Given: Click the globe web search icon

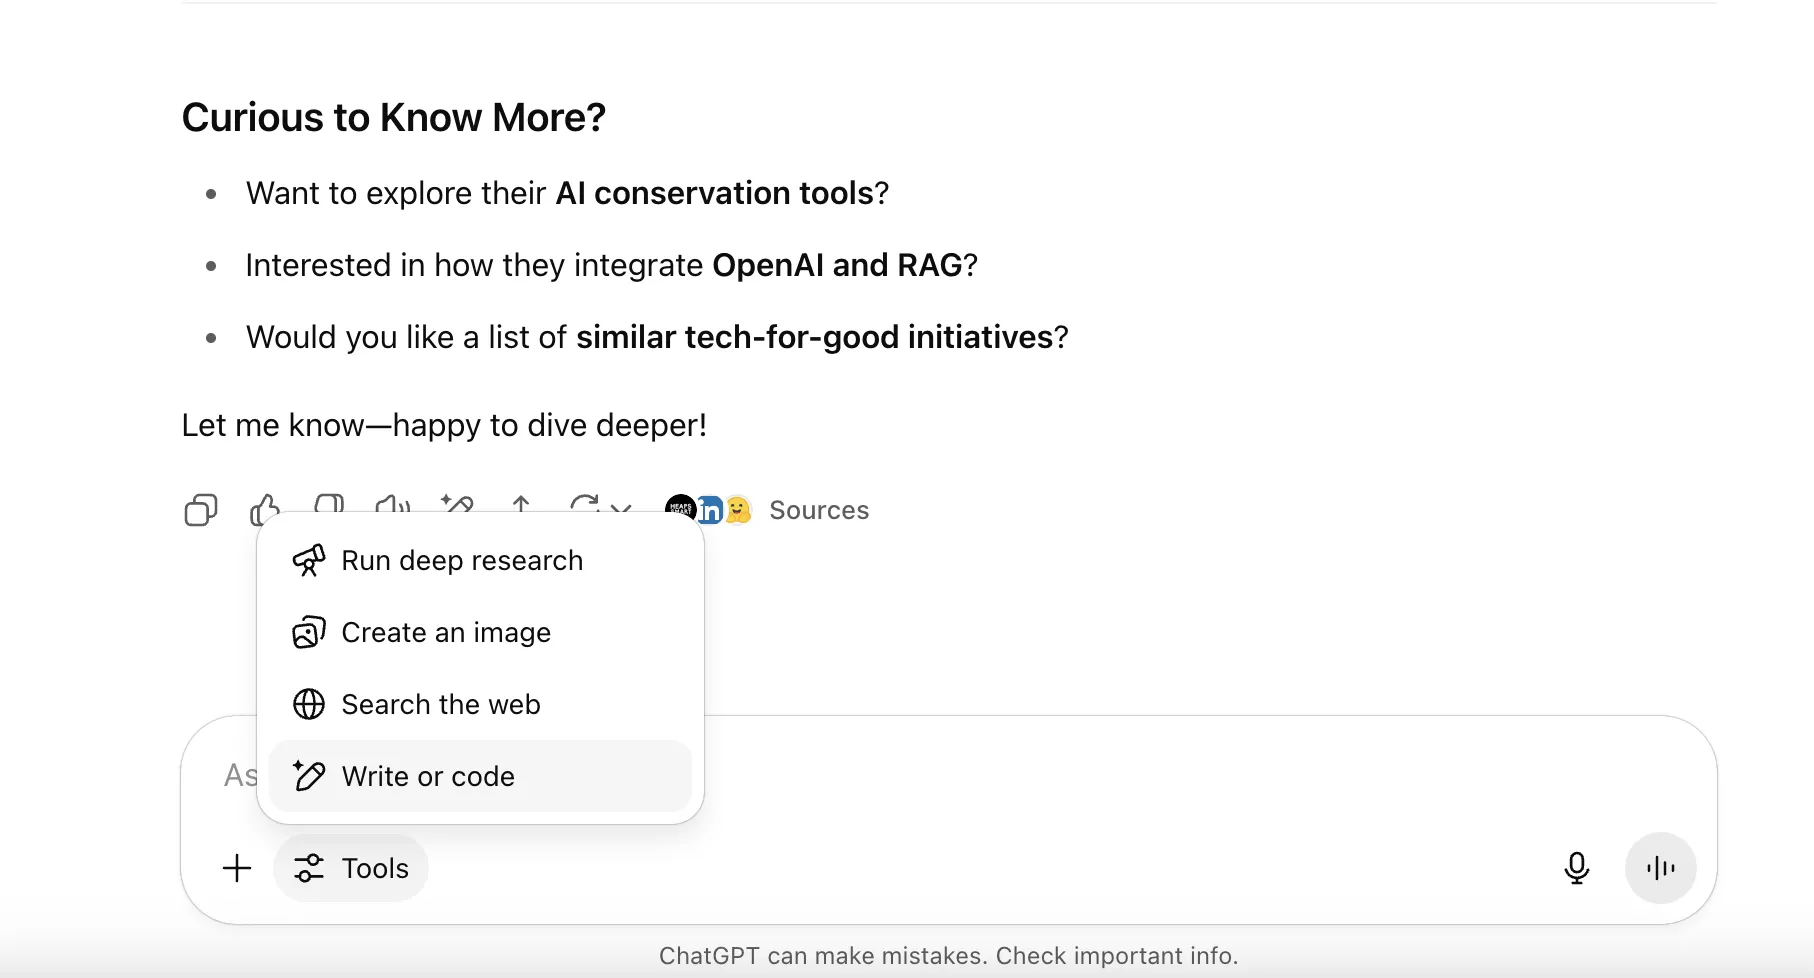Looking at the screenshot, I should pyautogui.click(x=309, y=704).
